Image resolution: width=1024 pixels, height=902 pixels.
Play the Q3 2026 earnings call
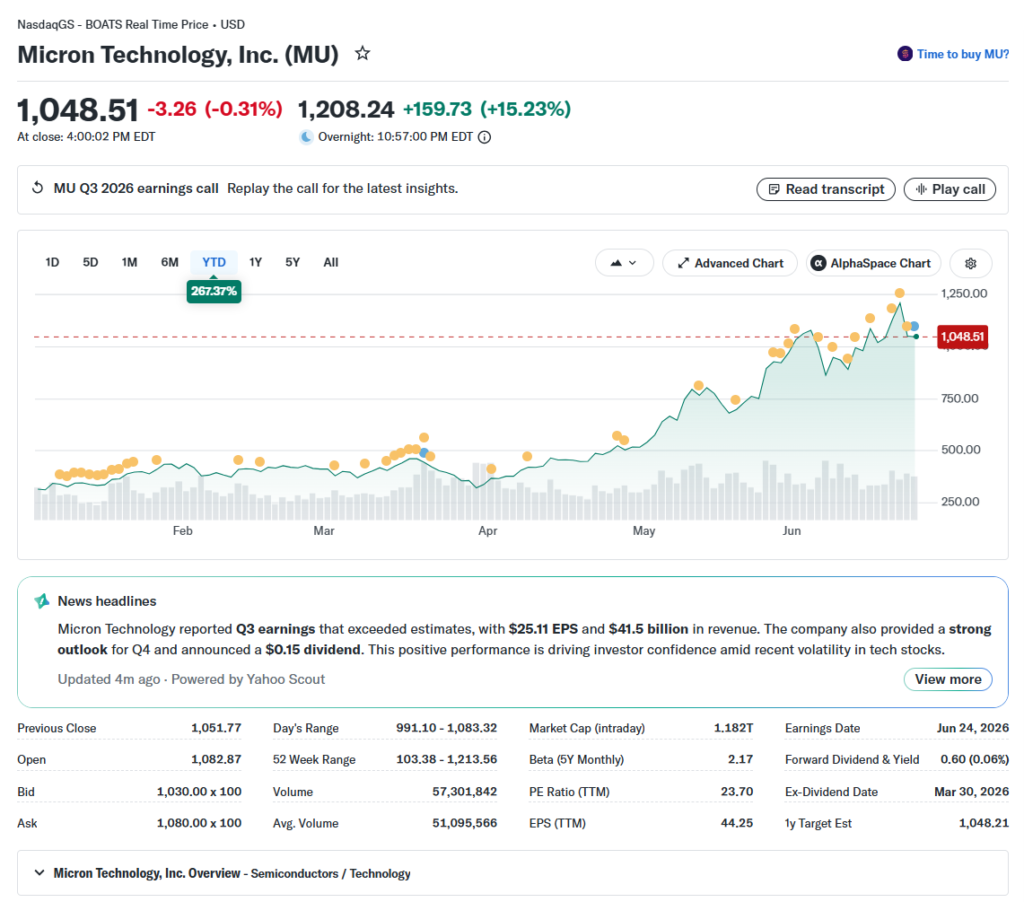click(950, 189)
